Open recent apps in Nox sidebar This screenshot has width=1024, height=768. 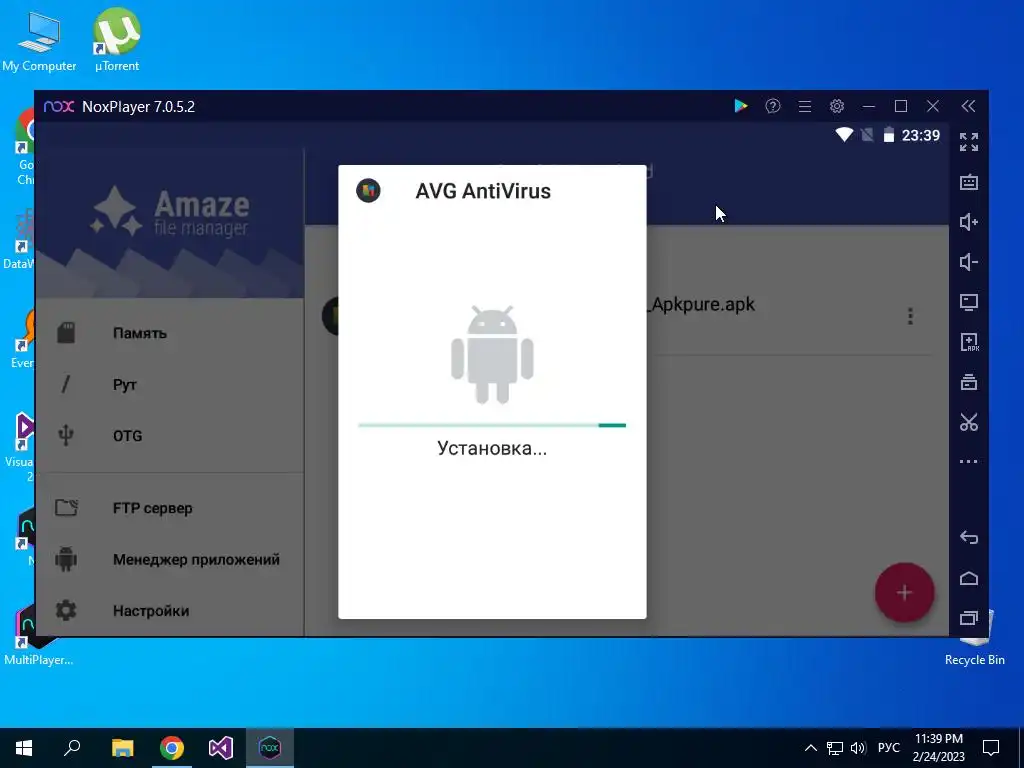(968, 617)
